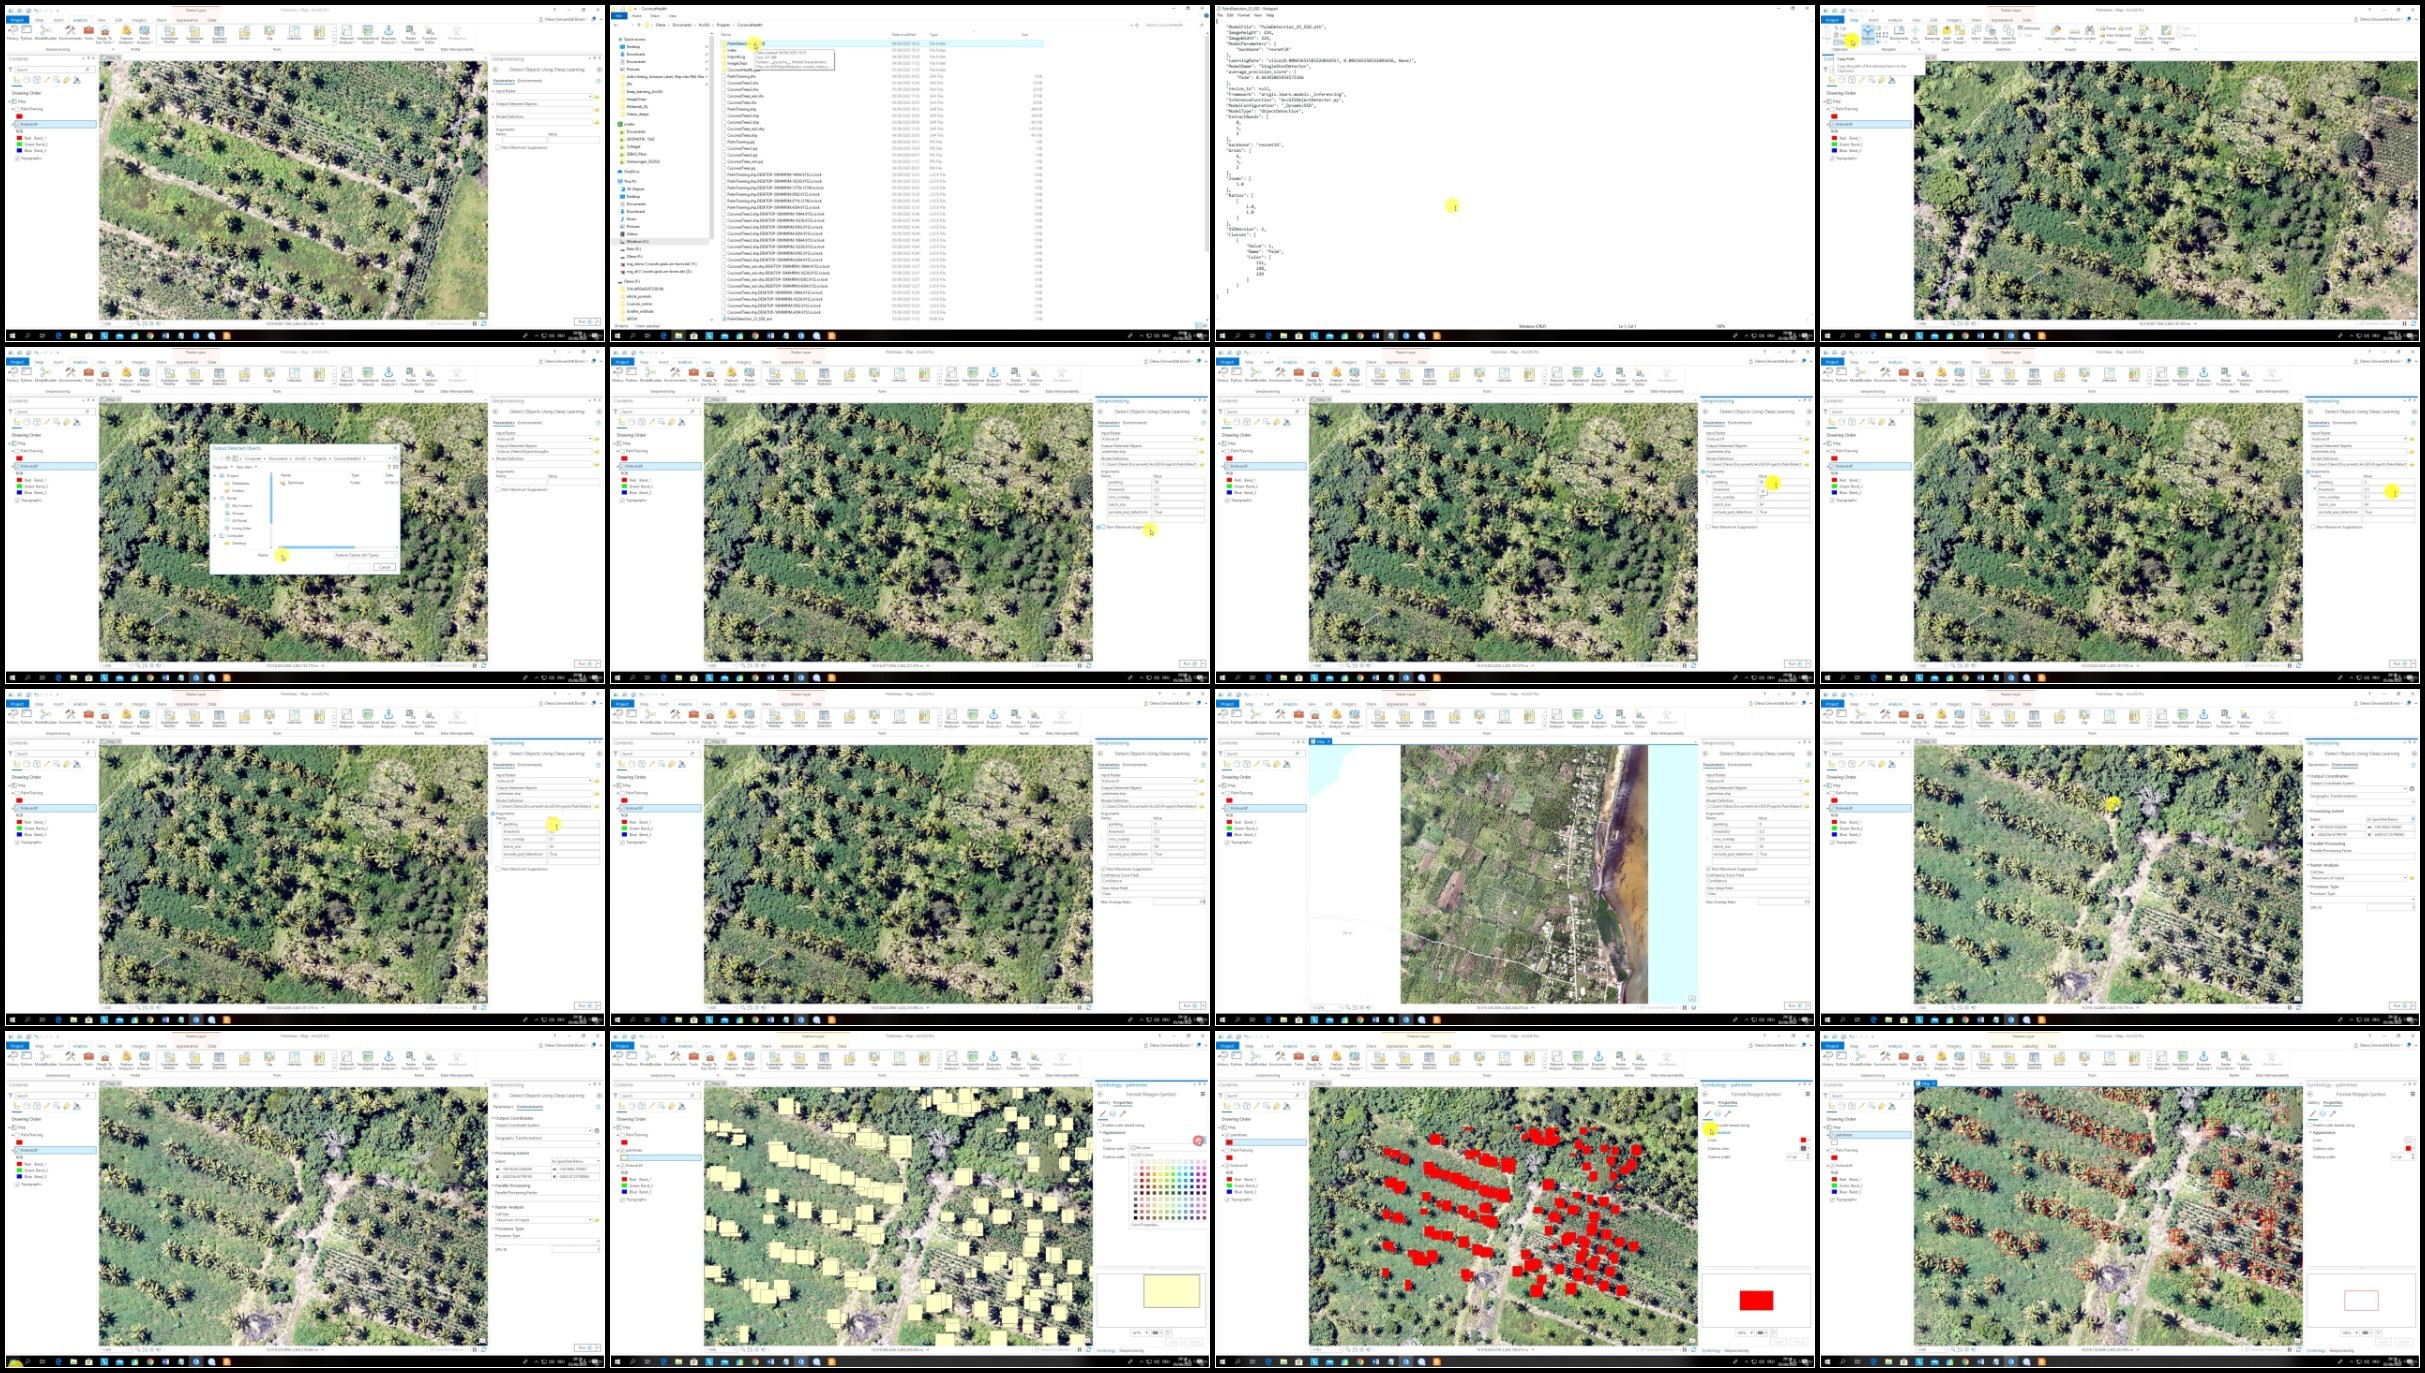The width and height of the screenshot is (2425, 1373).
Task: In red-boxes frame, open Symbology pane menu icon
Action: tap(1807, 1094)
